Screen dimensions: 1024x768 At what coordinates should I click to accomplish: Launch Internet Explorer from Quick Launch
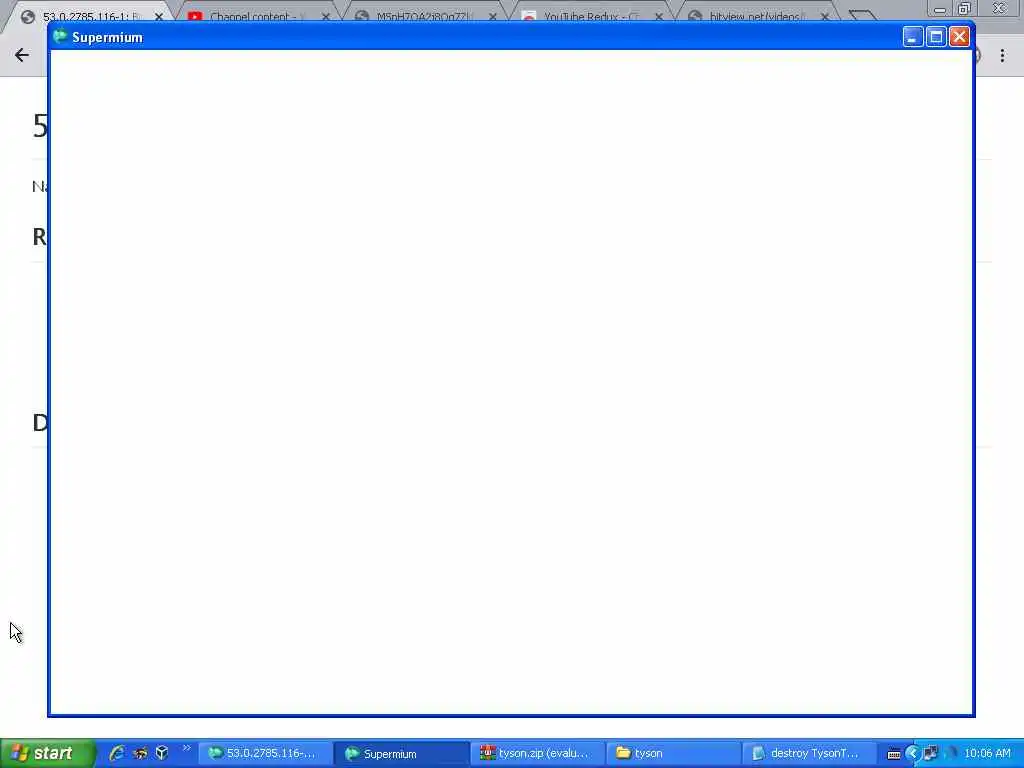click(118, 753)
